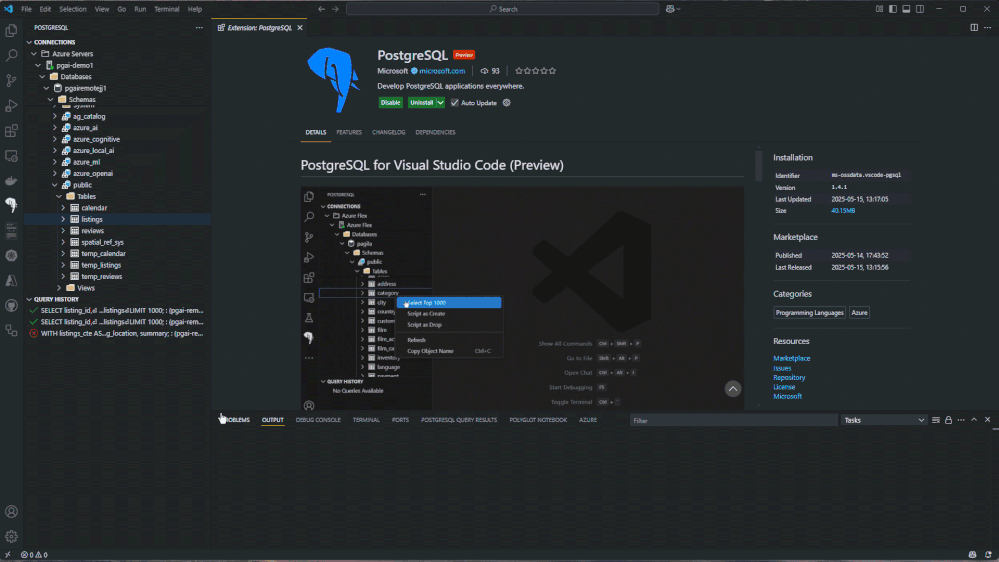Open the Search view in activity bar
The image size is (999, 562).
pyautogui.click(x=11, y=55)
